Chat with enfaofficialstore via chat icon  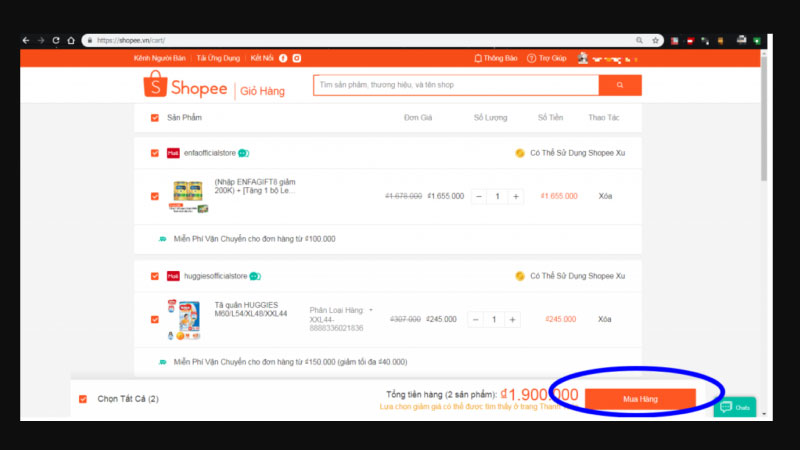pos(243,153)
